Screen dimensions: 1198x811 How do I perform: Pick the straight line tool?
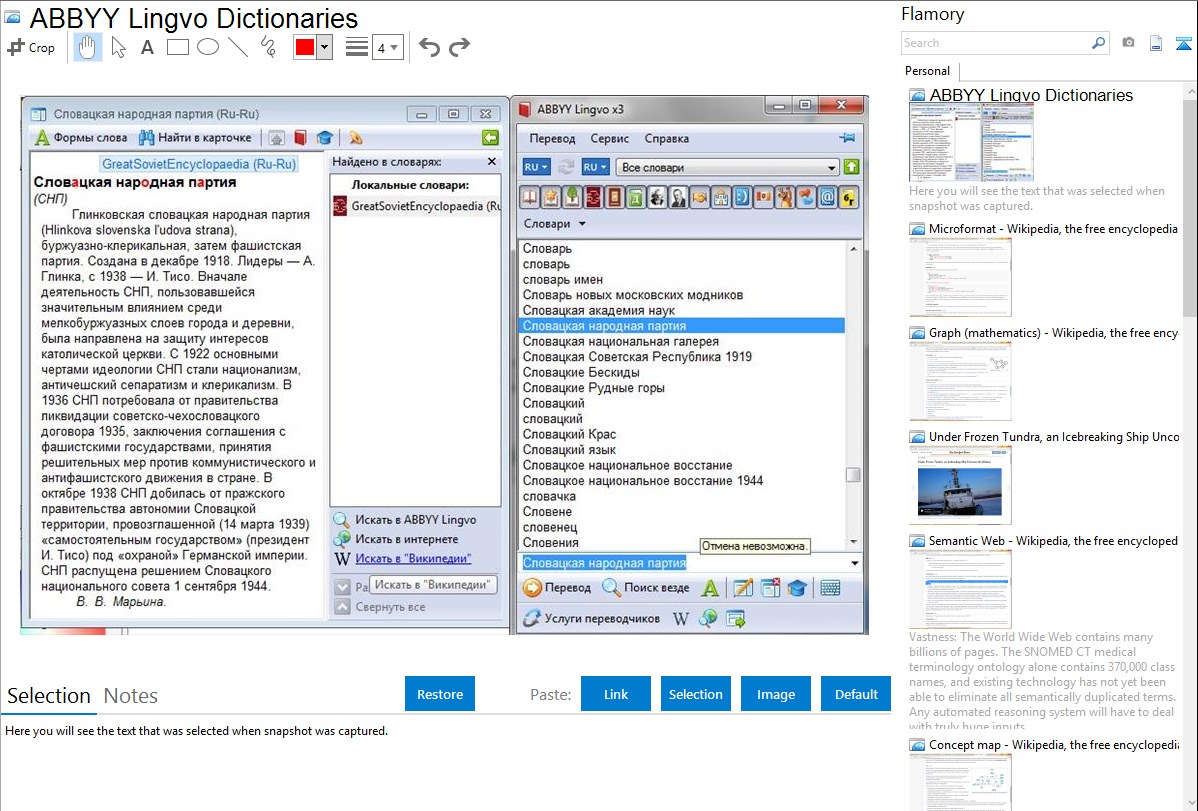pos(238,47)
